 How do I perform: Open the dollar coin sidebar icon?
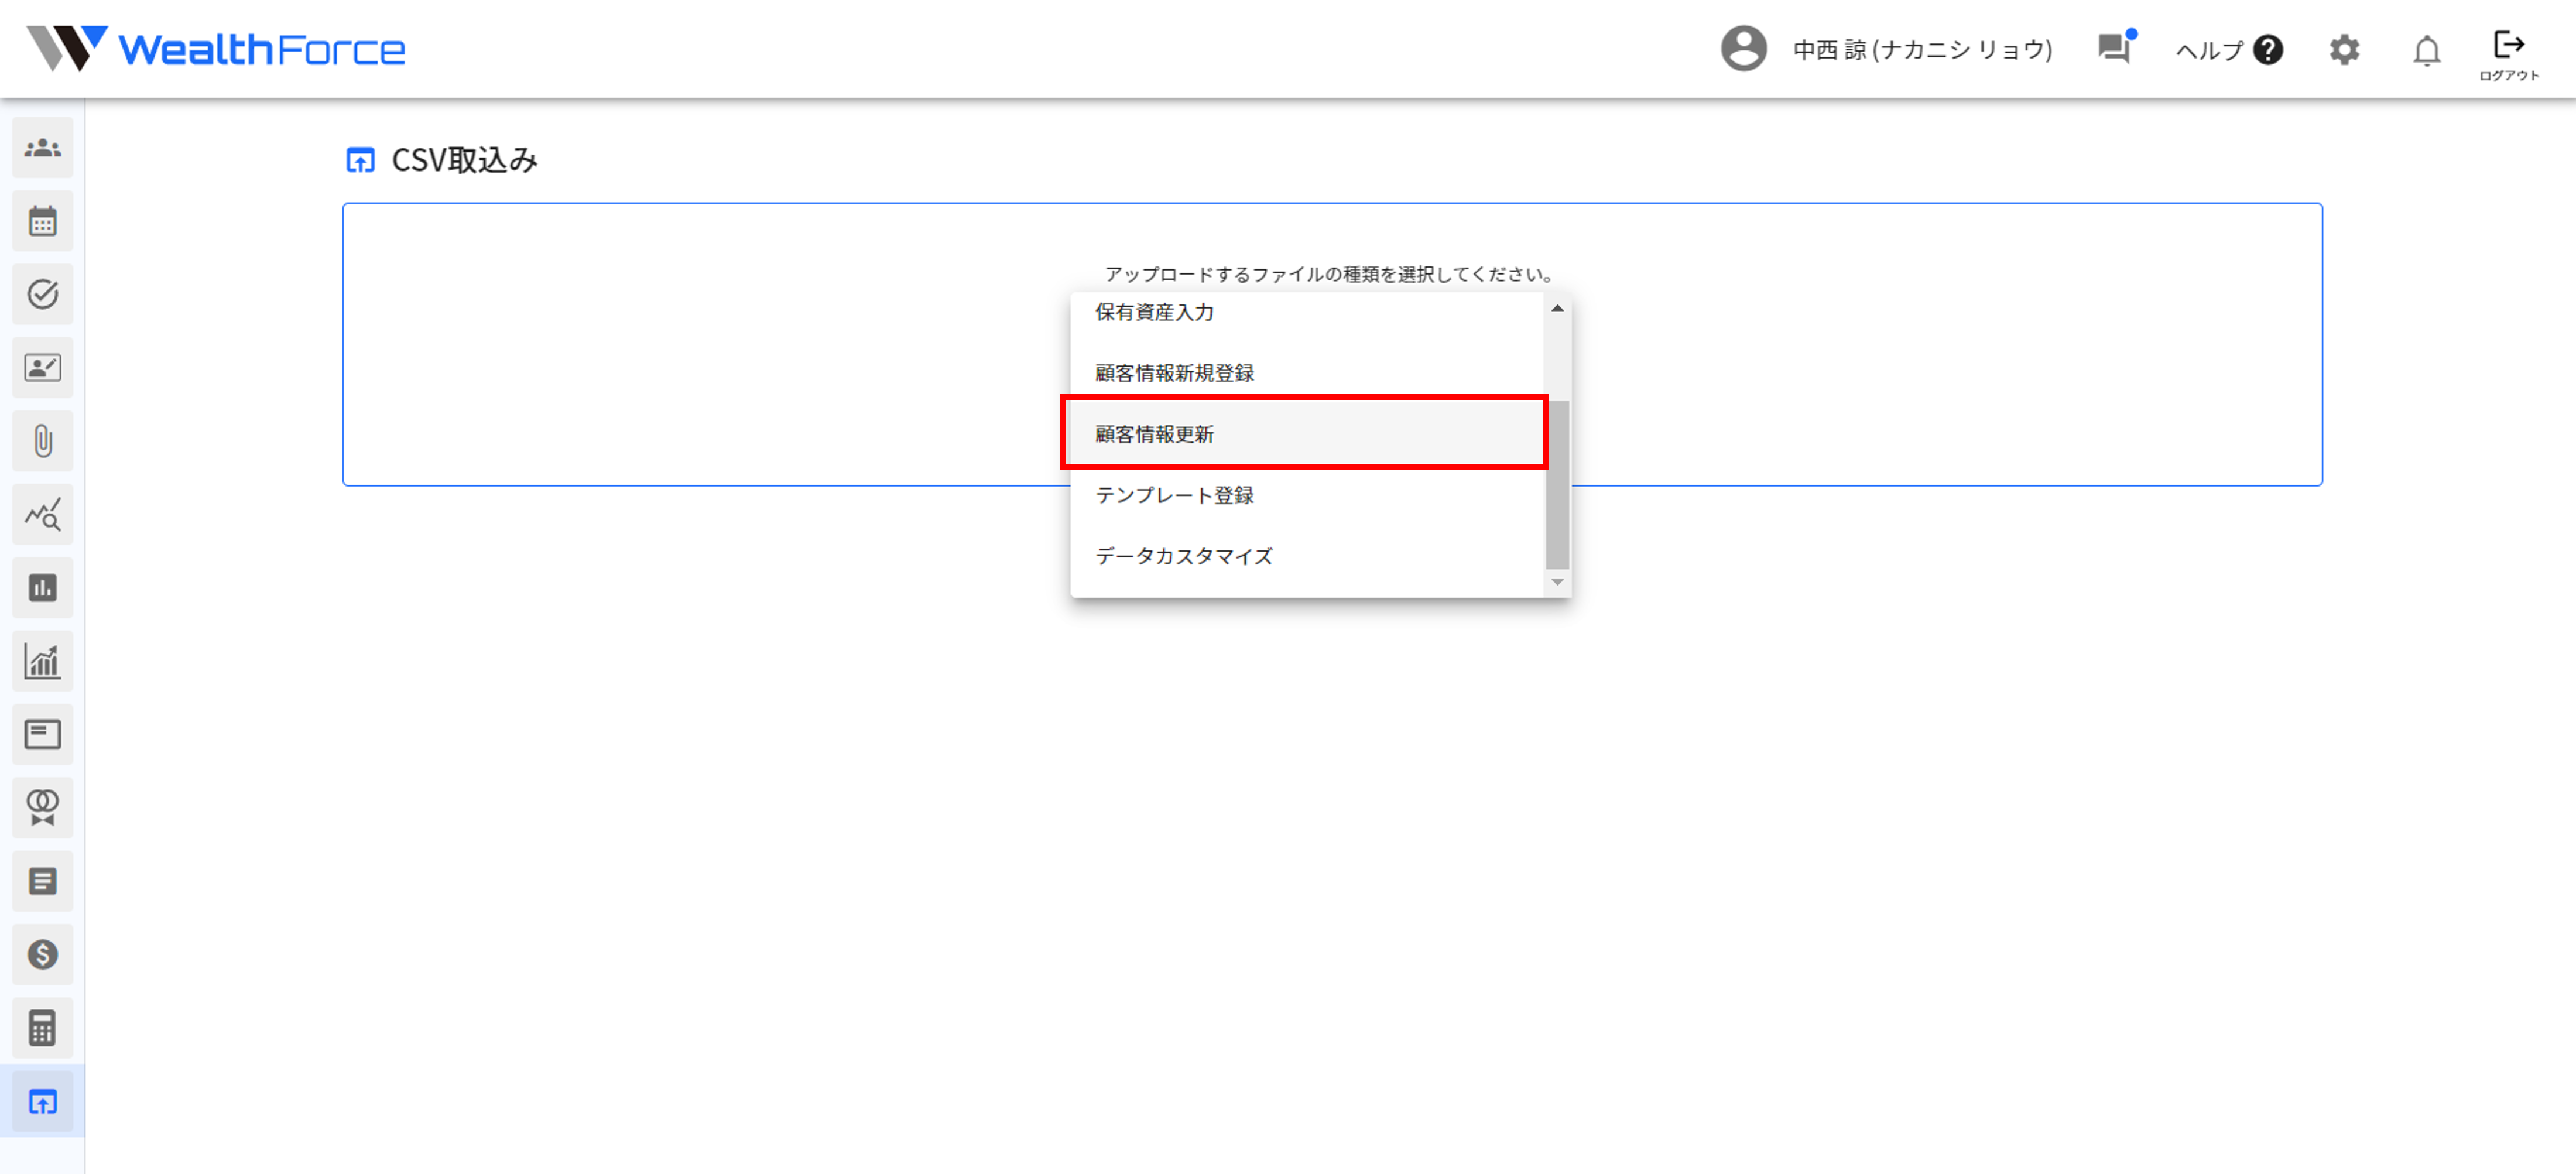coord(42,954)
